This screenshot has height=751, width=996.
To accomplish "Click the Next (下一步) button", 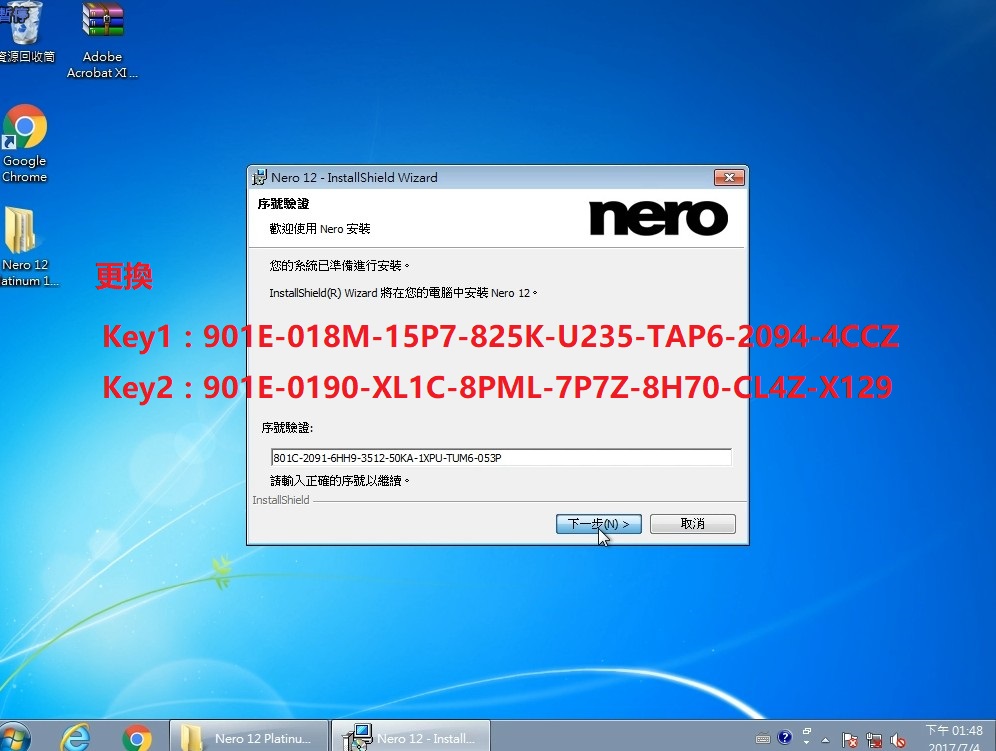I will (x=598, y=524).
